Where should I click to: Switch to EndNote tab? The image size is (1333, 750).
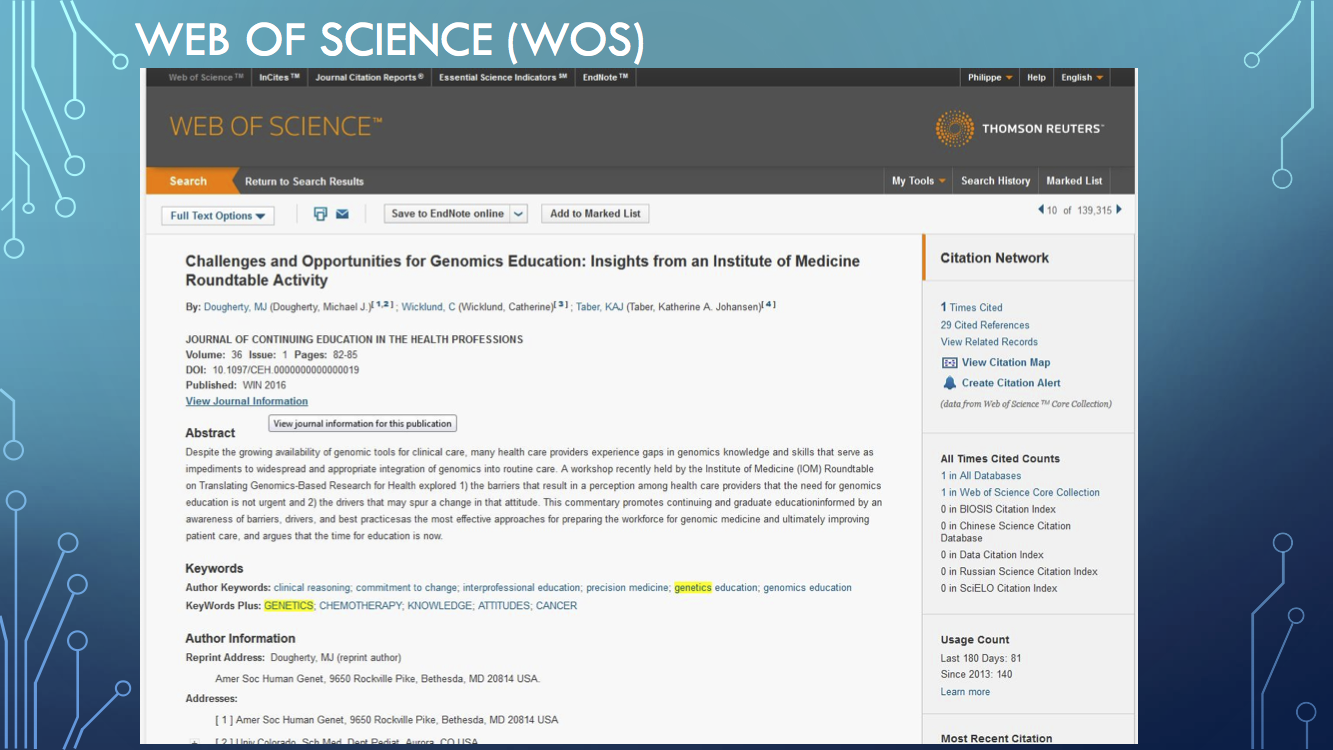pyautogui.click(x=605, y=77)
